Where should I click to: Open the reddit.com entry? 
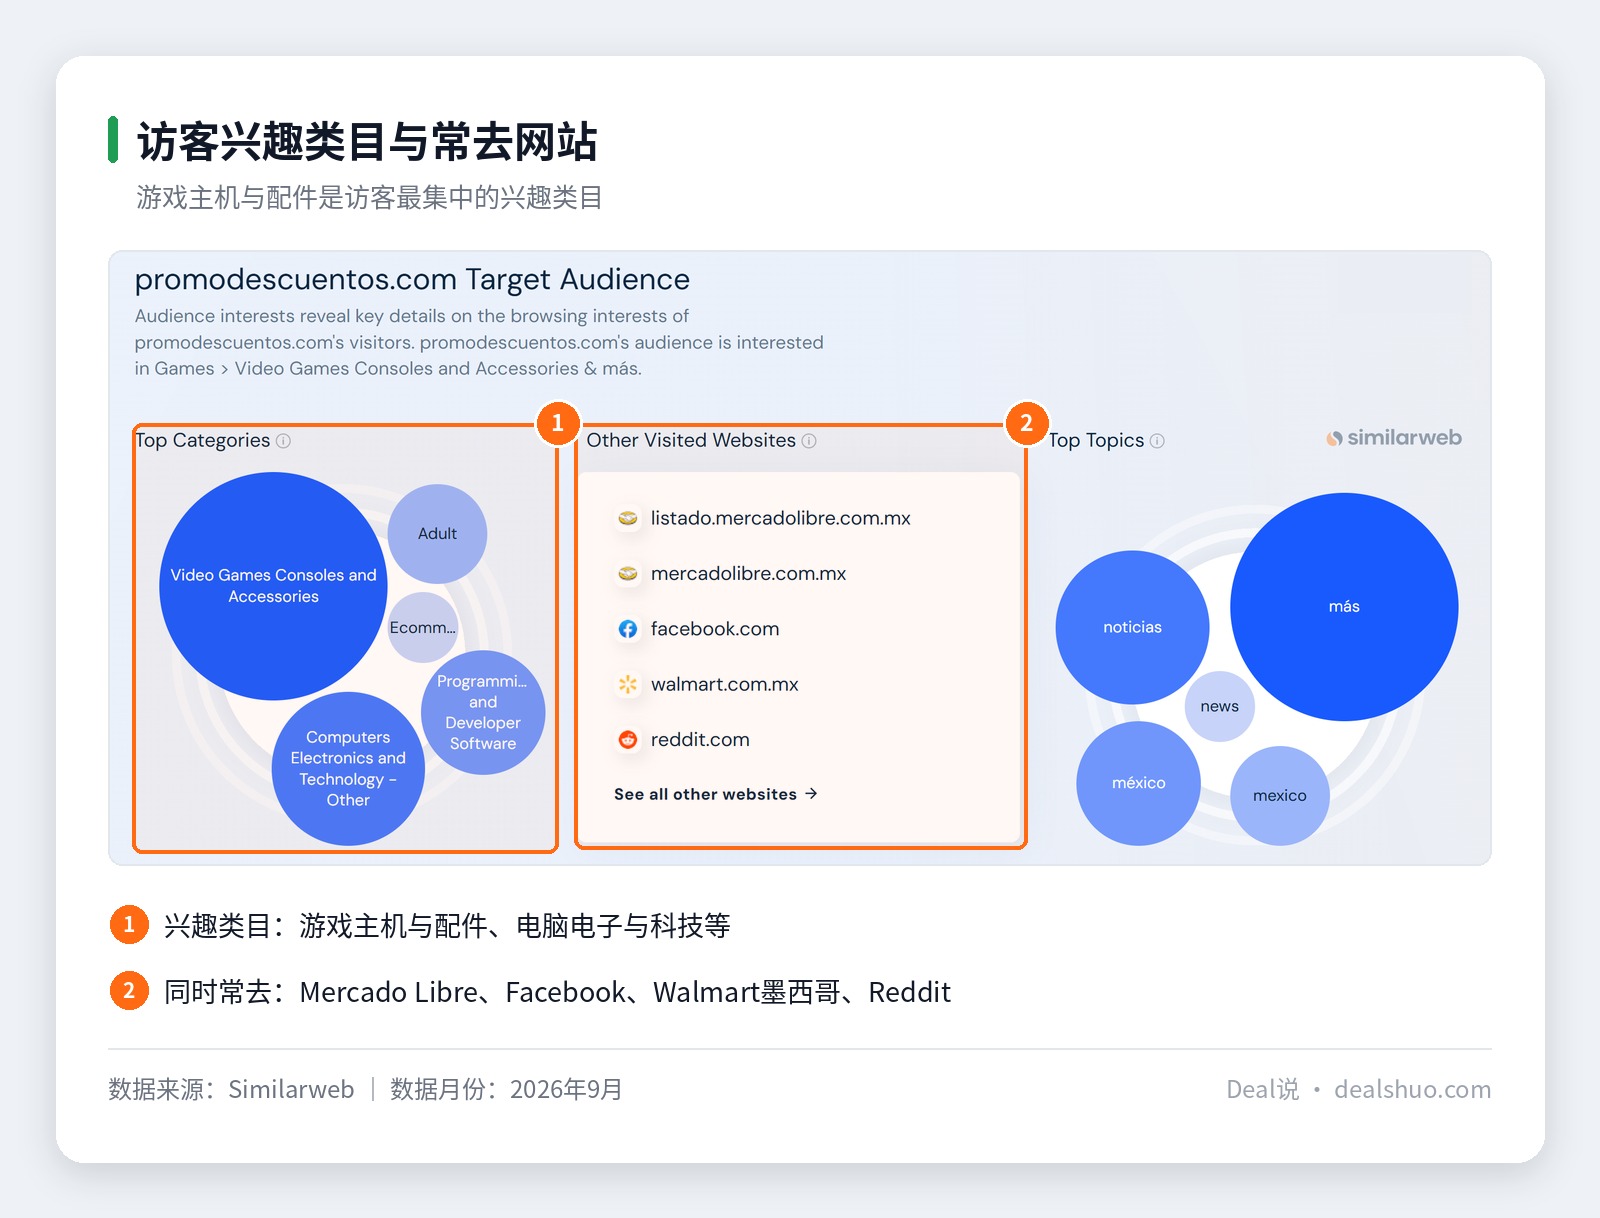pos(699,740)
